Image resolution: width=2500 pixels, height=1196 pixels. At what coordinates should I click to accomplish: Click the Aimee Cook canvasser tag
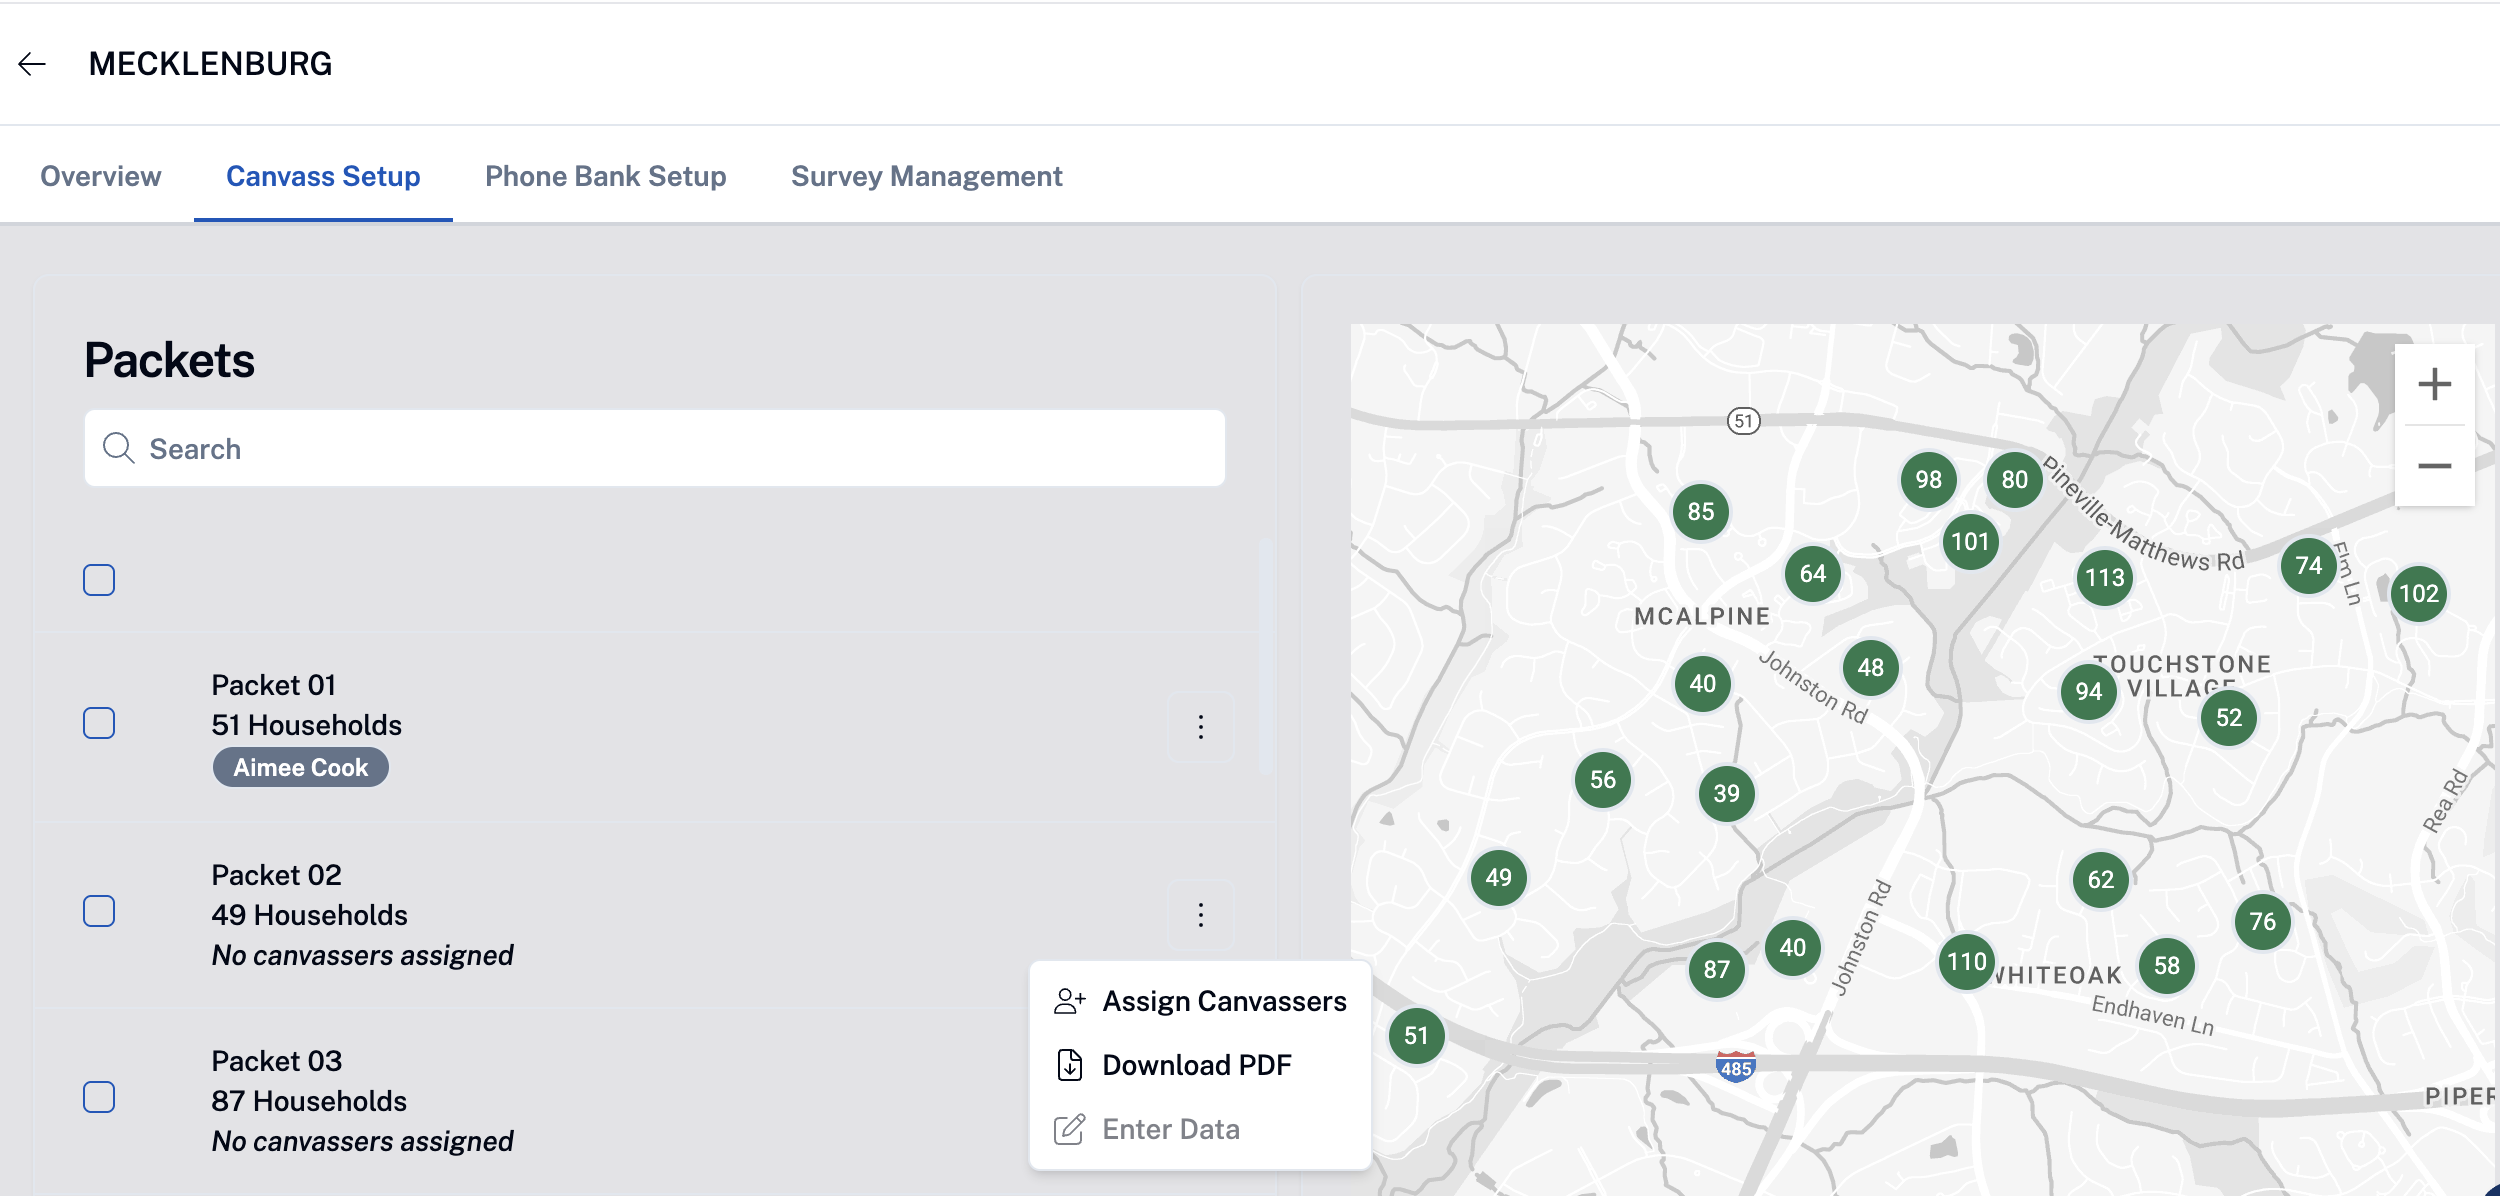pos(300,767)
